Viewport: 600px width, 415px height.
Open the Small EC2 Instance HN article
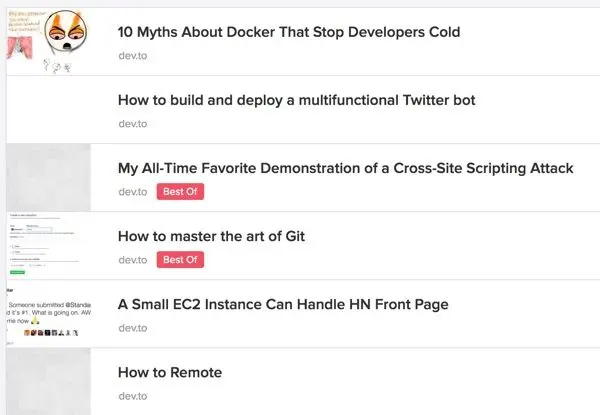(283, 304)
